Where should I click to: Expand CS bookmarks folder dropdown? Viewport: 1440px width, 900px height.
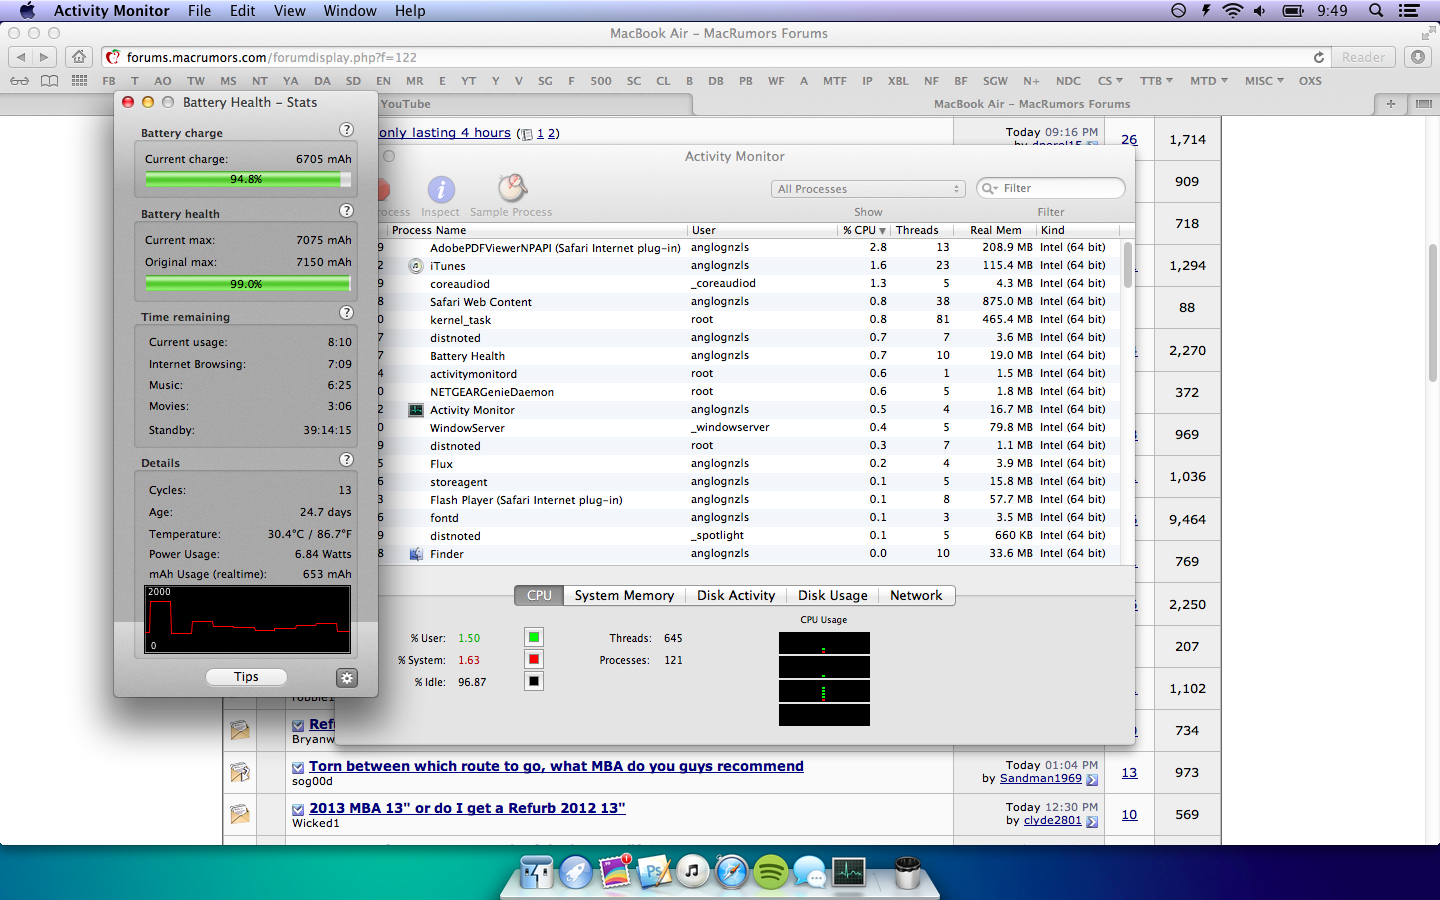point(1110,81)
